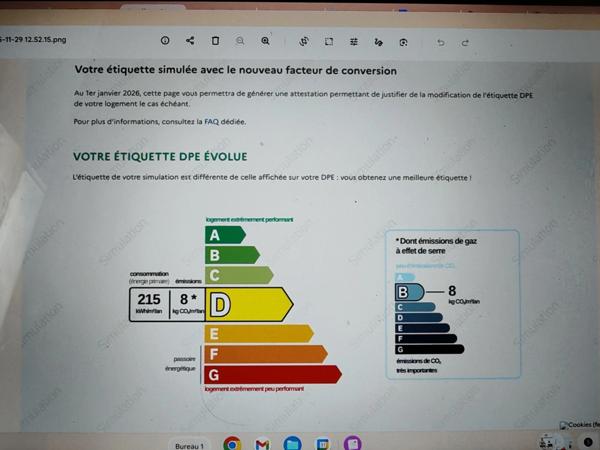This screenshot has width=600, height=450.
Task: Launch Google Chrome from the shelf
Action: [x=232, y=444]
